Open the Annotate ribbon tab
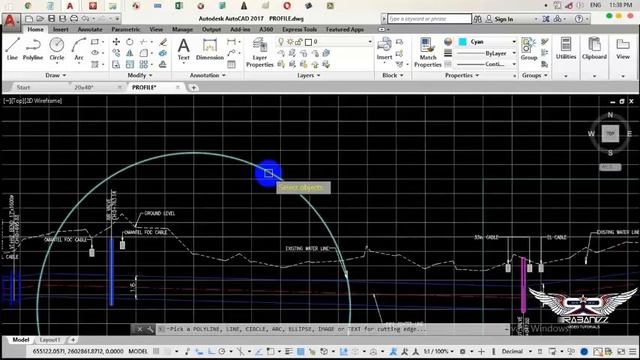This screenshot has height=360, width=640. pyautogui.click(x=90, y=29)
